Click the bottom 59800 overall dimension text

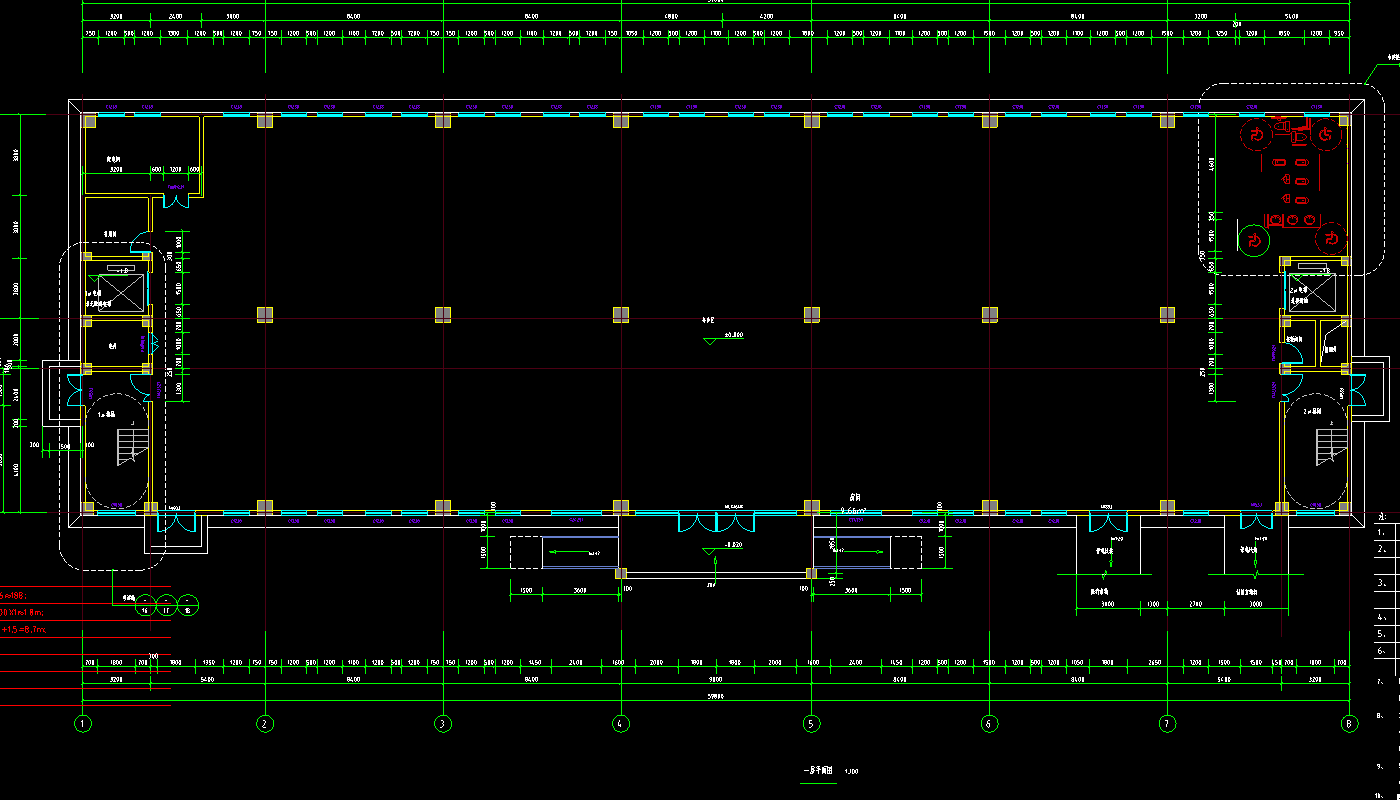(715, 695)
